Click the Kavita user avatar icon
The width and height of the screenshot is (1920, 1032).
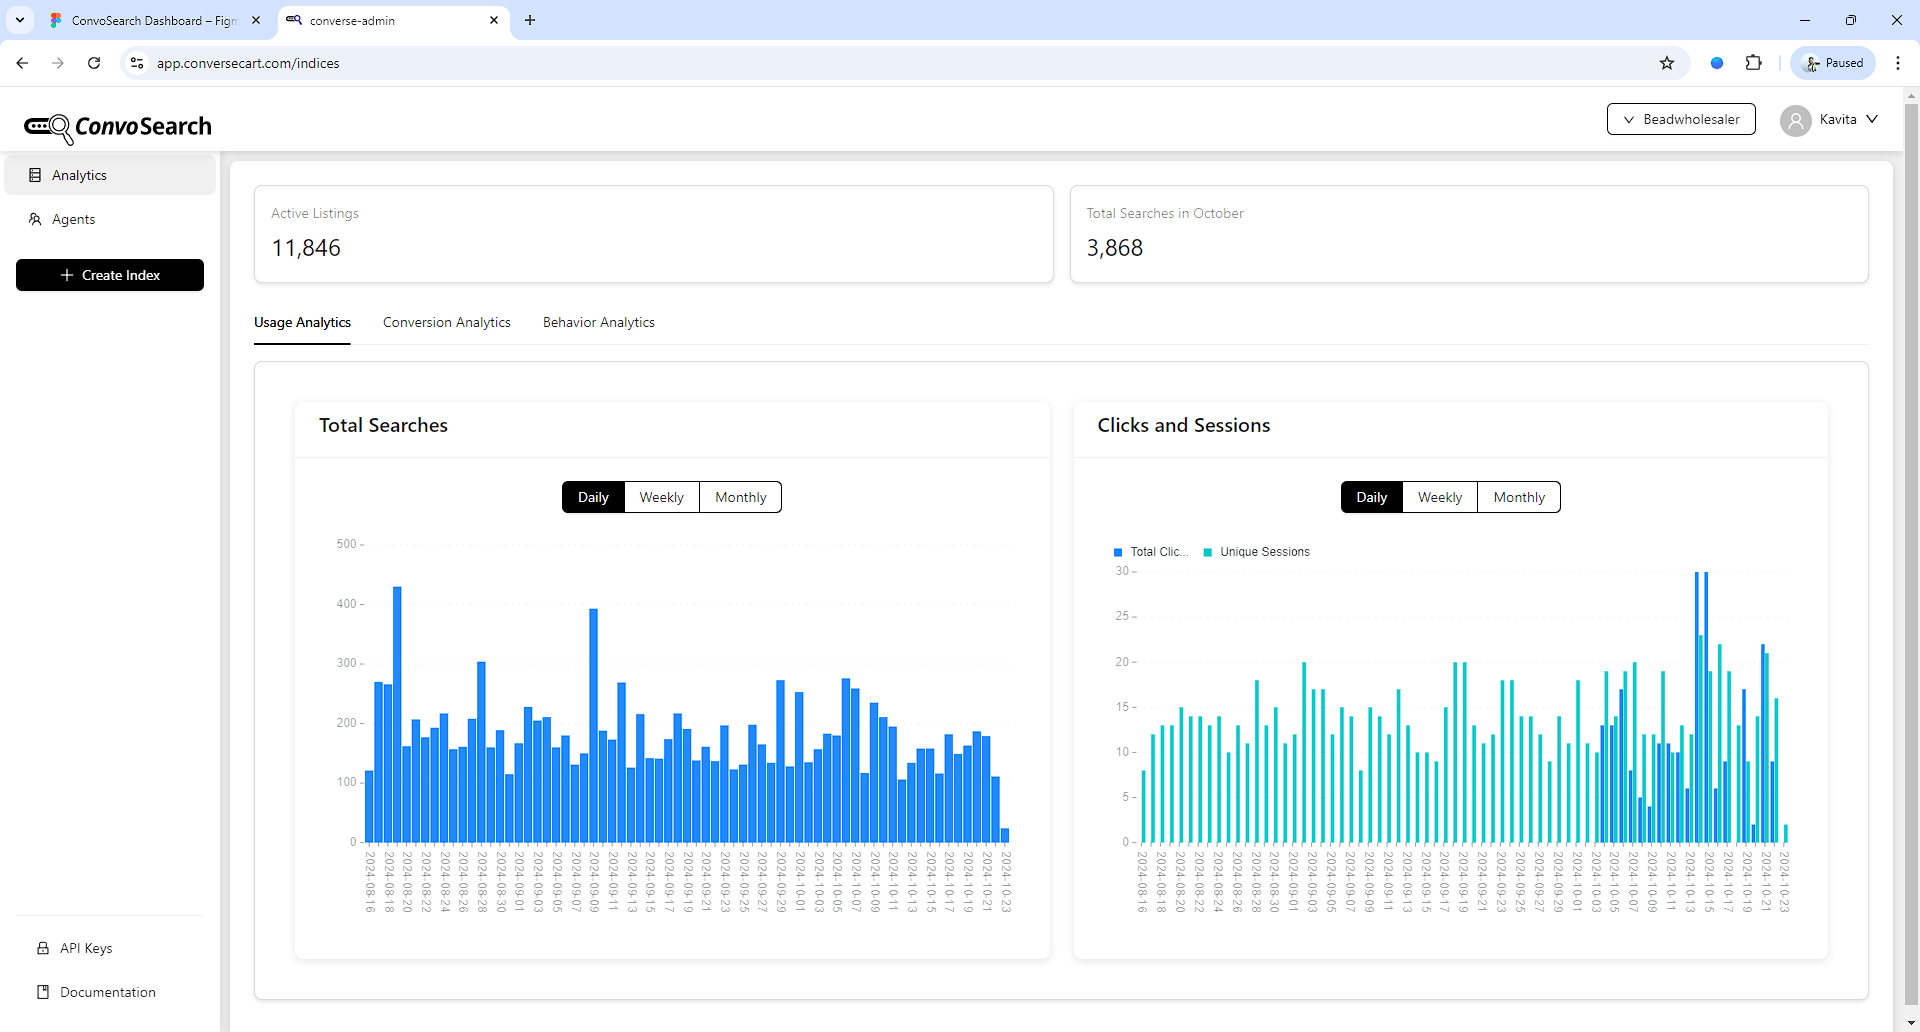click(x=1796, y=120)
